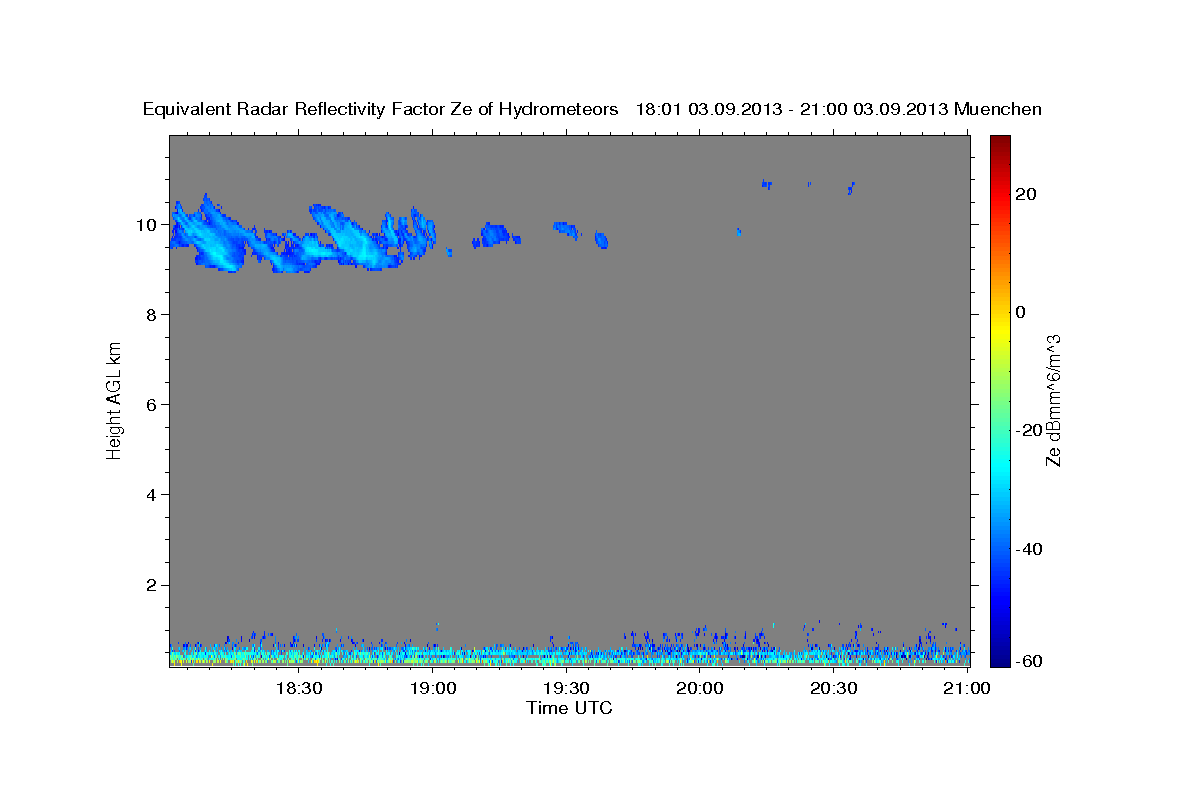Viewport: 1200px width, 800px height.
Task: Click the colorbar tick label 0
Action: (x=1021, y=312)
